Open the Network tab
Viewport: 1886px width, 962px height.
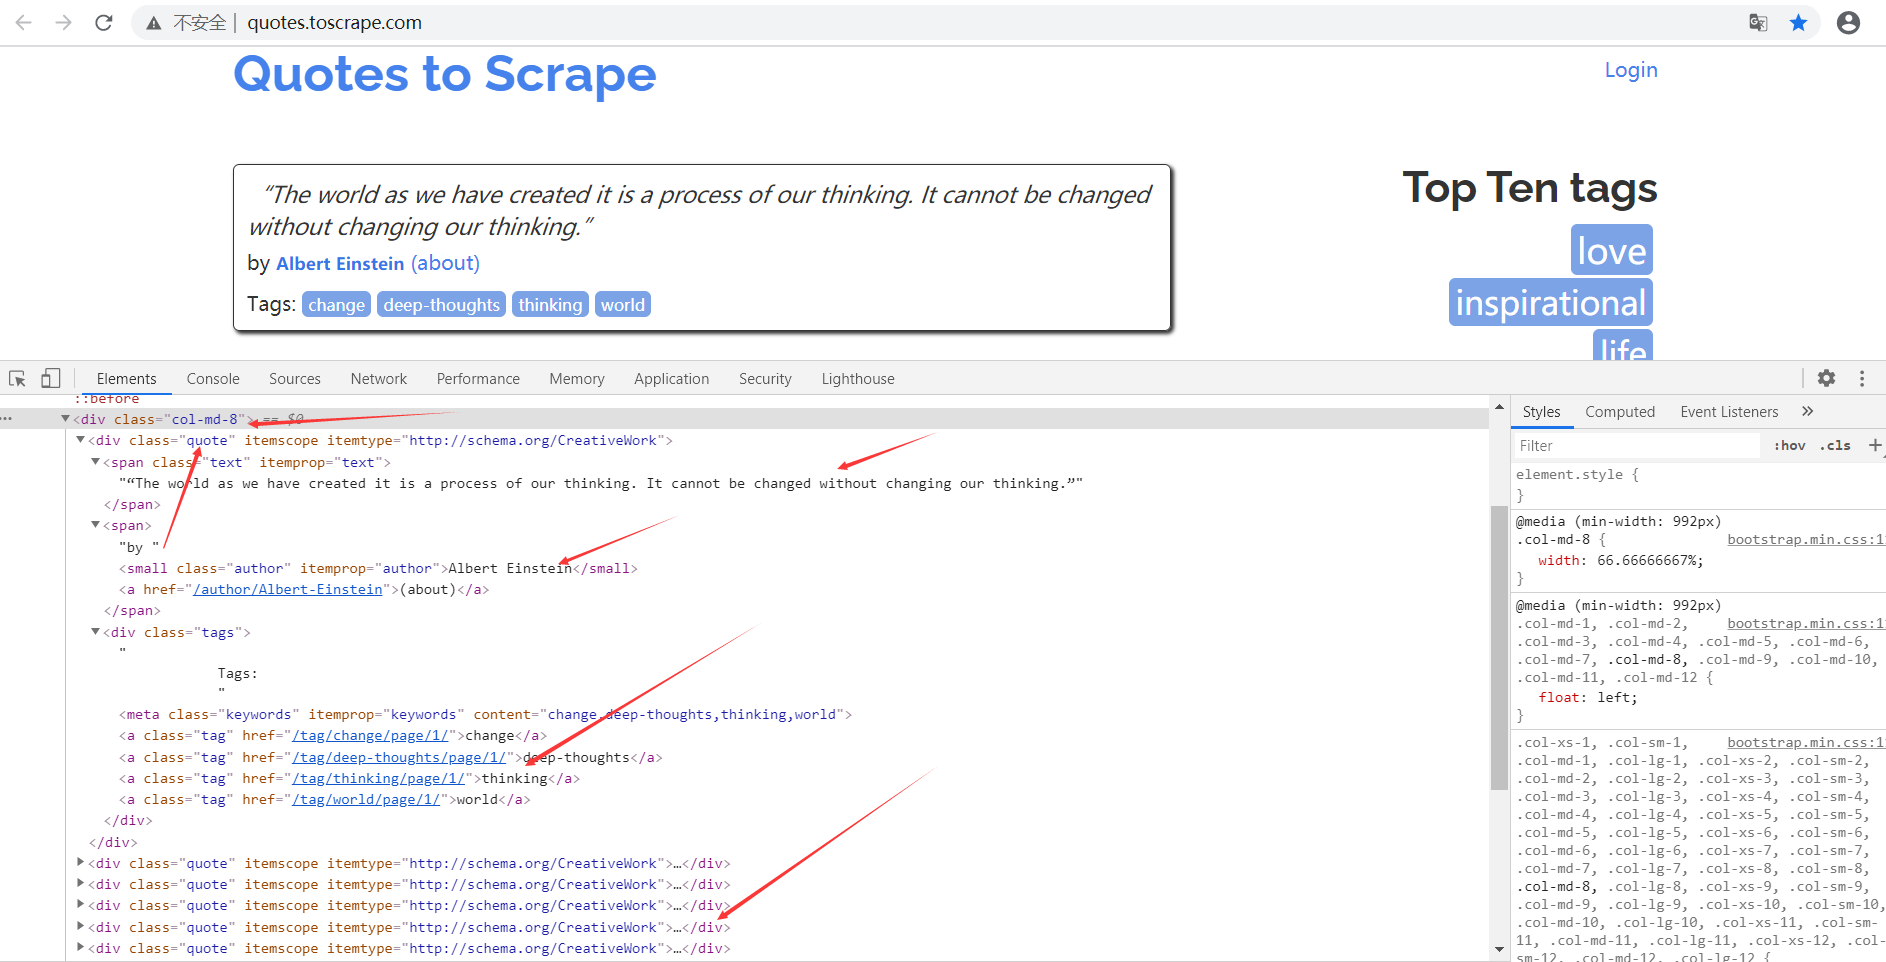[x=378, y=379]
